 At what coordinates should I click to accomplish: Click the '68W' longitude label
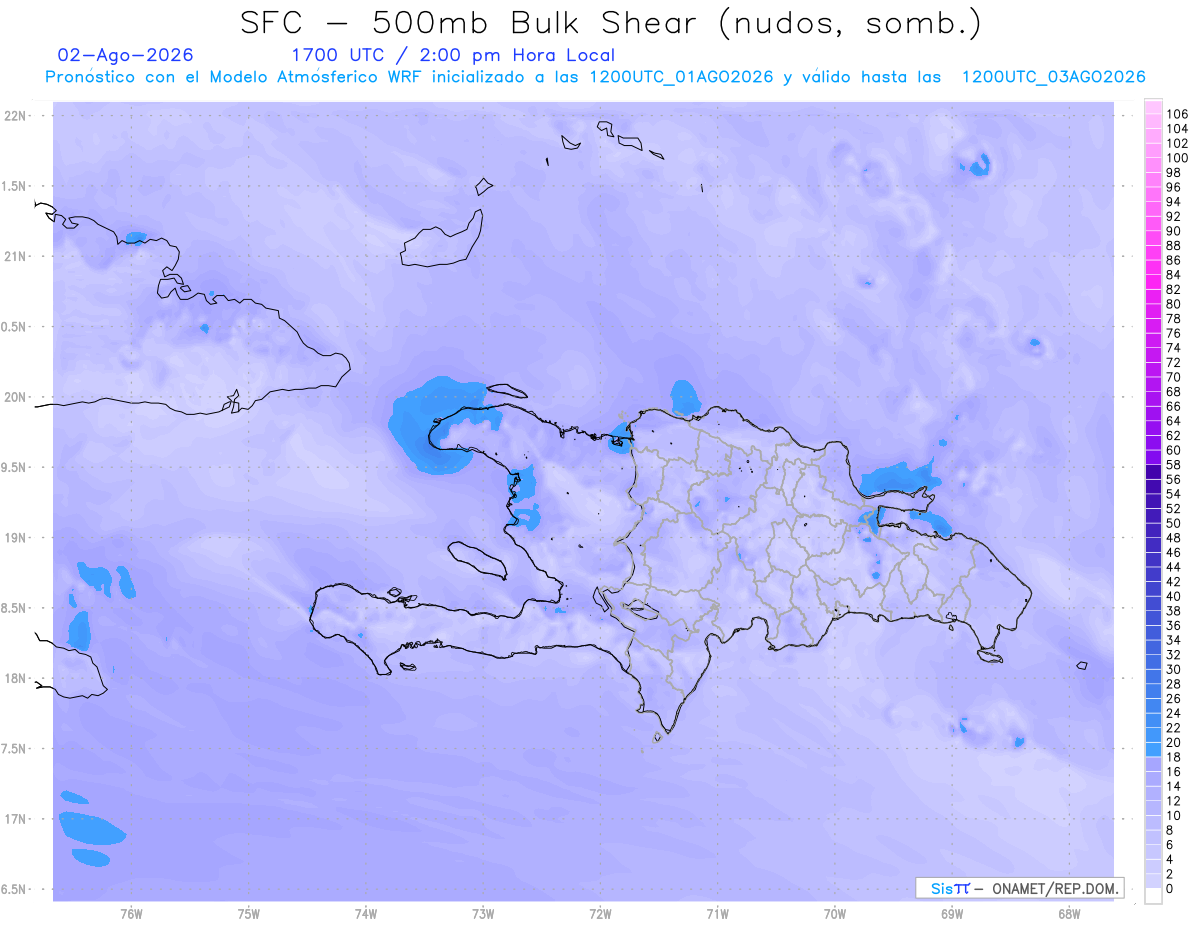point(1069,914)
